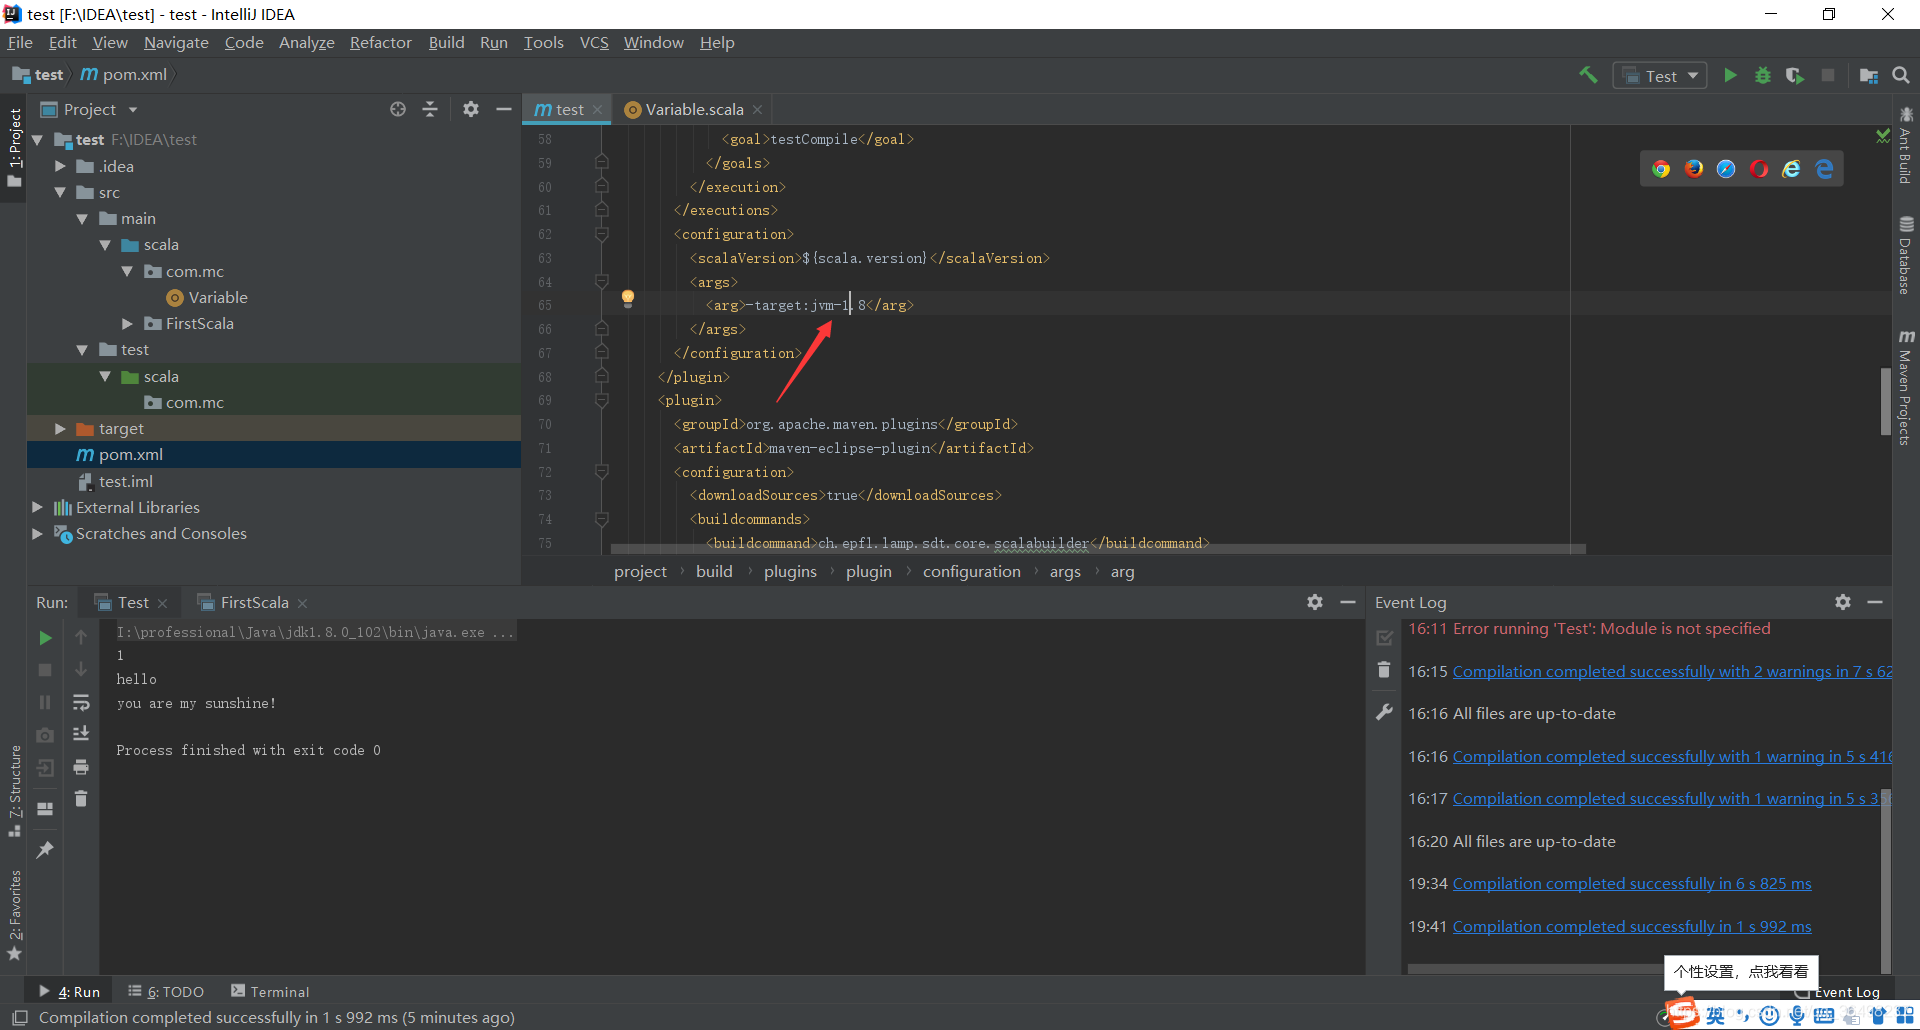Image resolution: width=1920 pixels, height=1030 pixels.
Task: Select test.iml in the project tree
Action: (126, 481)
